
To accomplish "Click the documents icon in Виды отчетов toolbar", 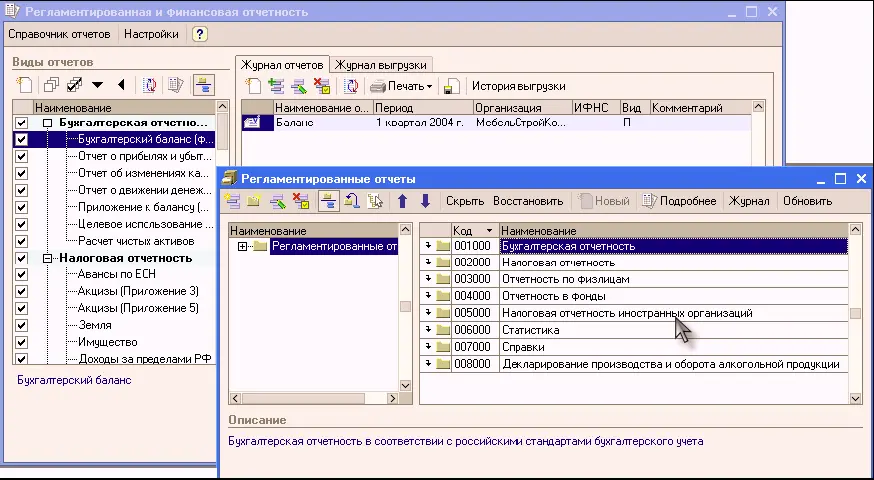I will pyautogui.click(x=176, y=85).
